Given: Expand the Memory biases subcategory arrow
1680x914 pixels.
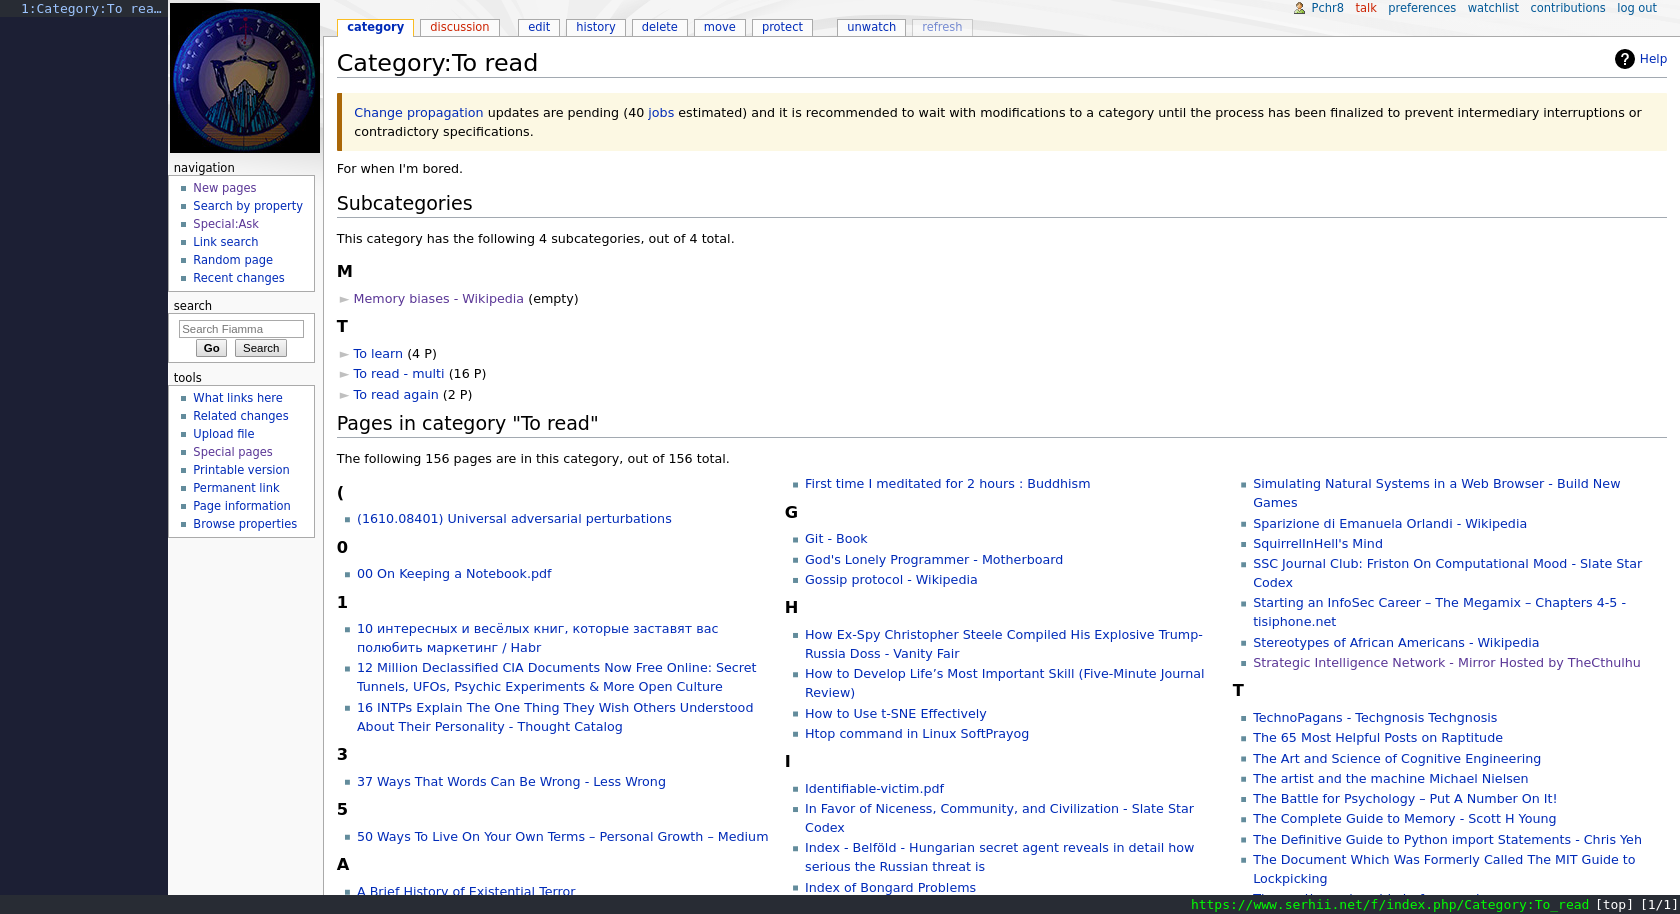Looking at the screenshot, I should tap(344, 299).
